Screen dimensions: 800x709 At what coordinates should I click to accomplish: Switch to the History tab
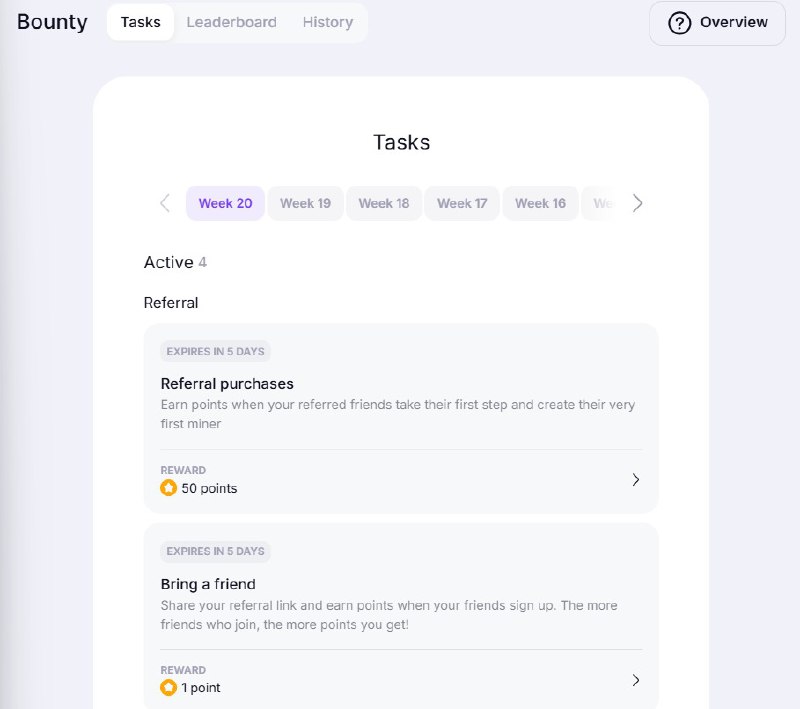pos(328,22)
